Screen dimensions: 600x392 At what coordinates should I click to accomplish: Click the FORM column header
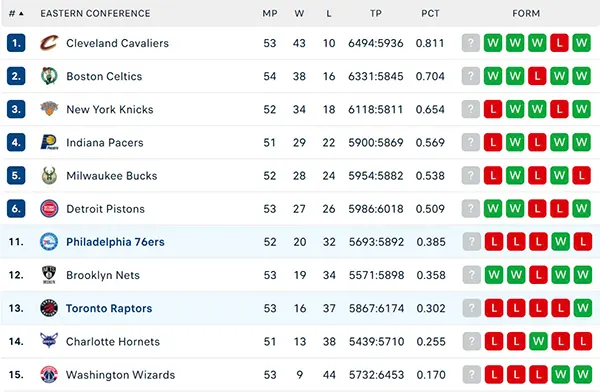(x=526, y=13)
